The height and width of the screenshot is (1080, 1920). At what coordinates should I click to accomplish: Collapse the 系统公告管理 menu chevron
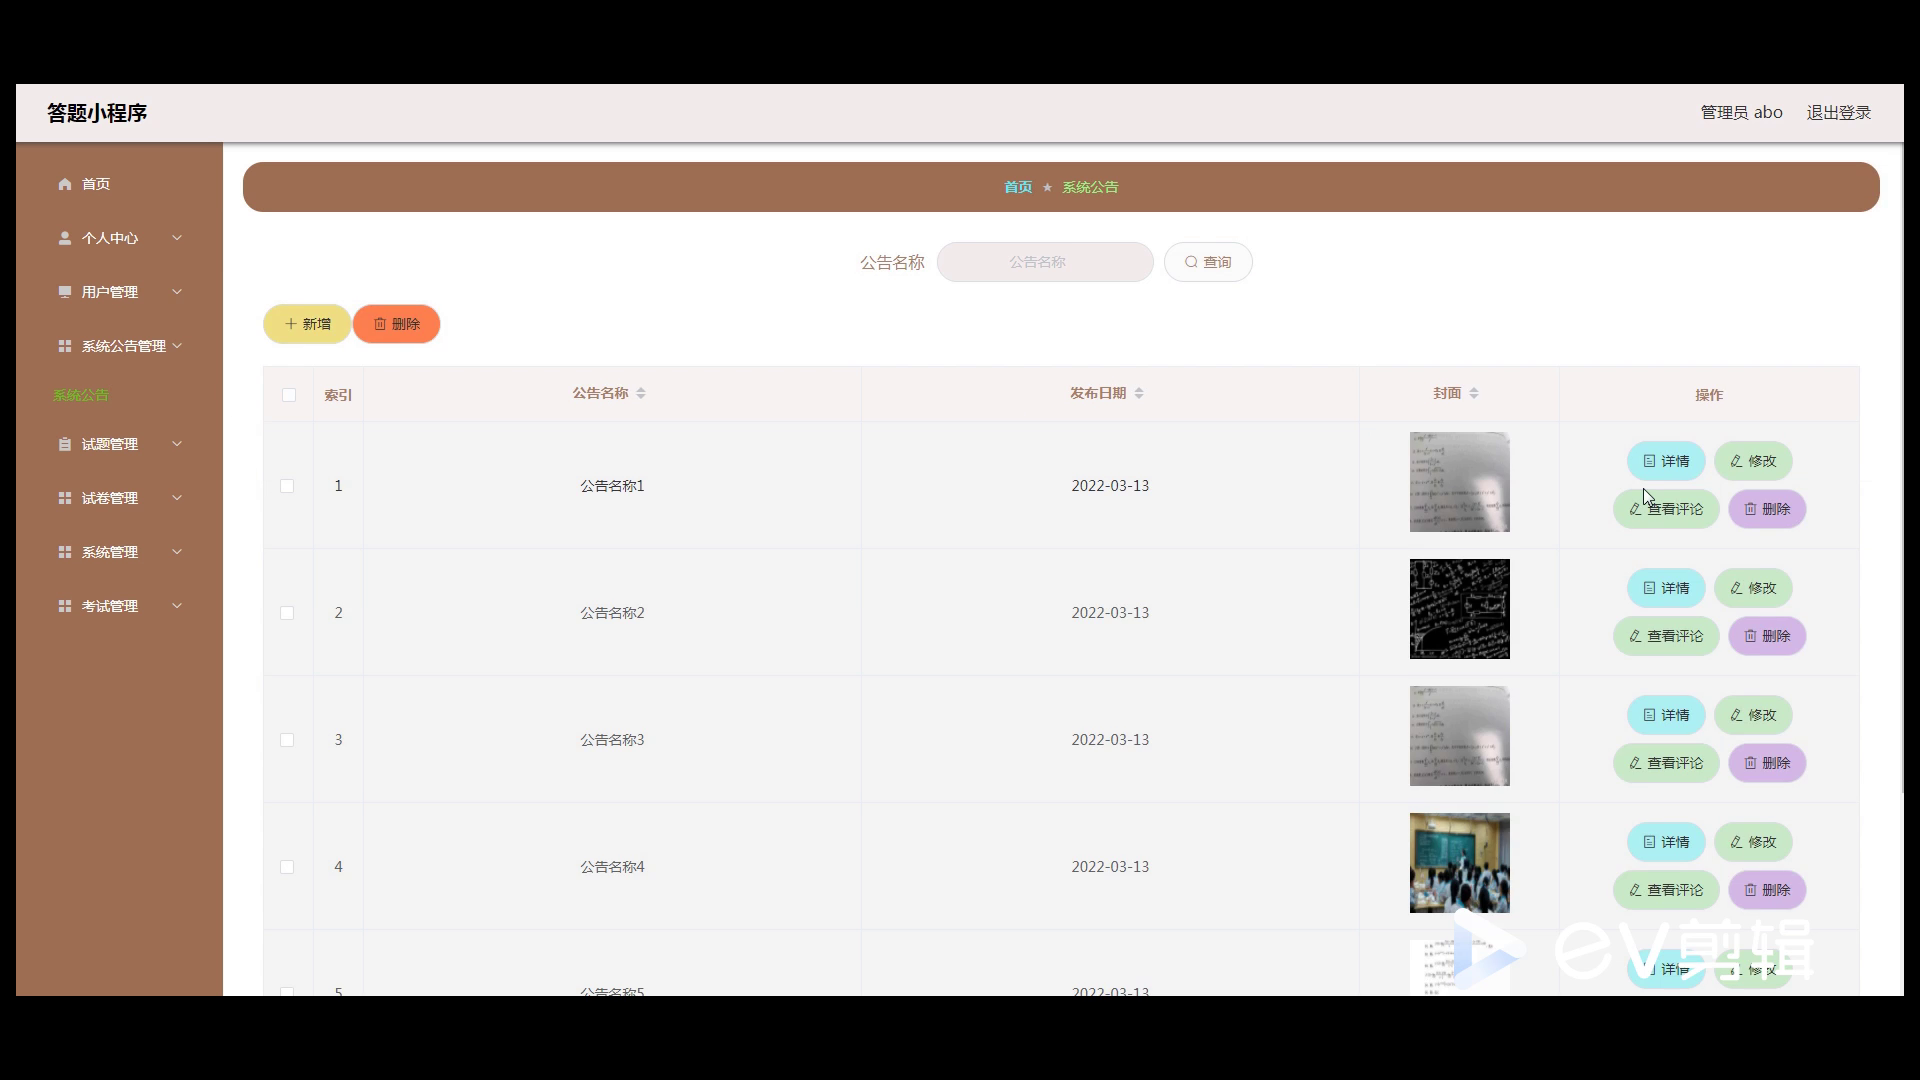click(177, 346)
